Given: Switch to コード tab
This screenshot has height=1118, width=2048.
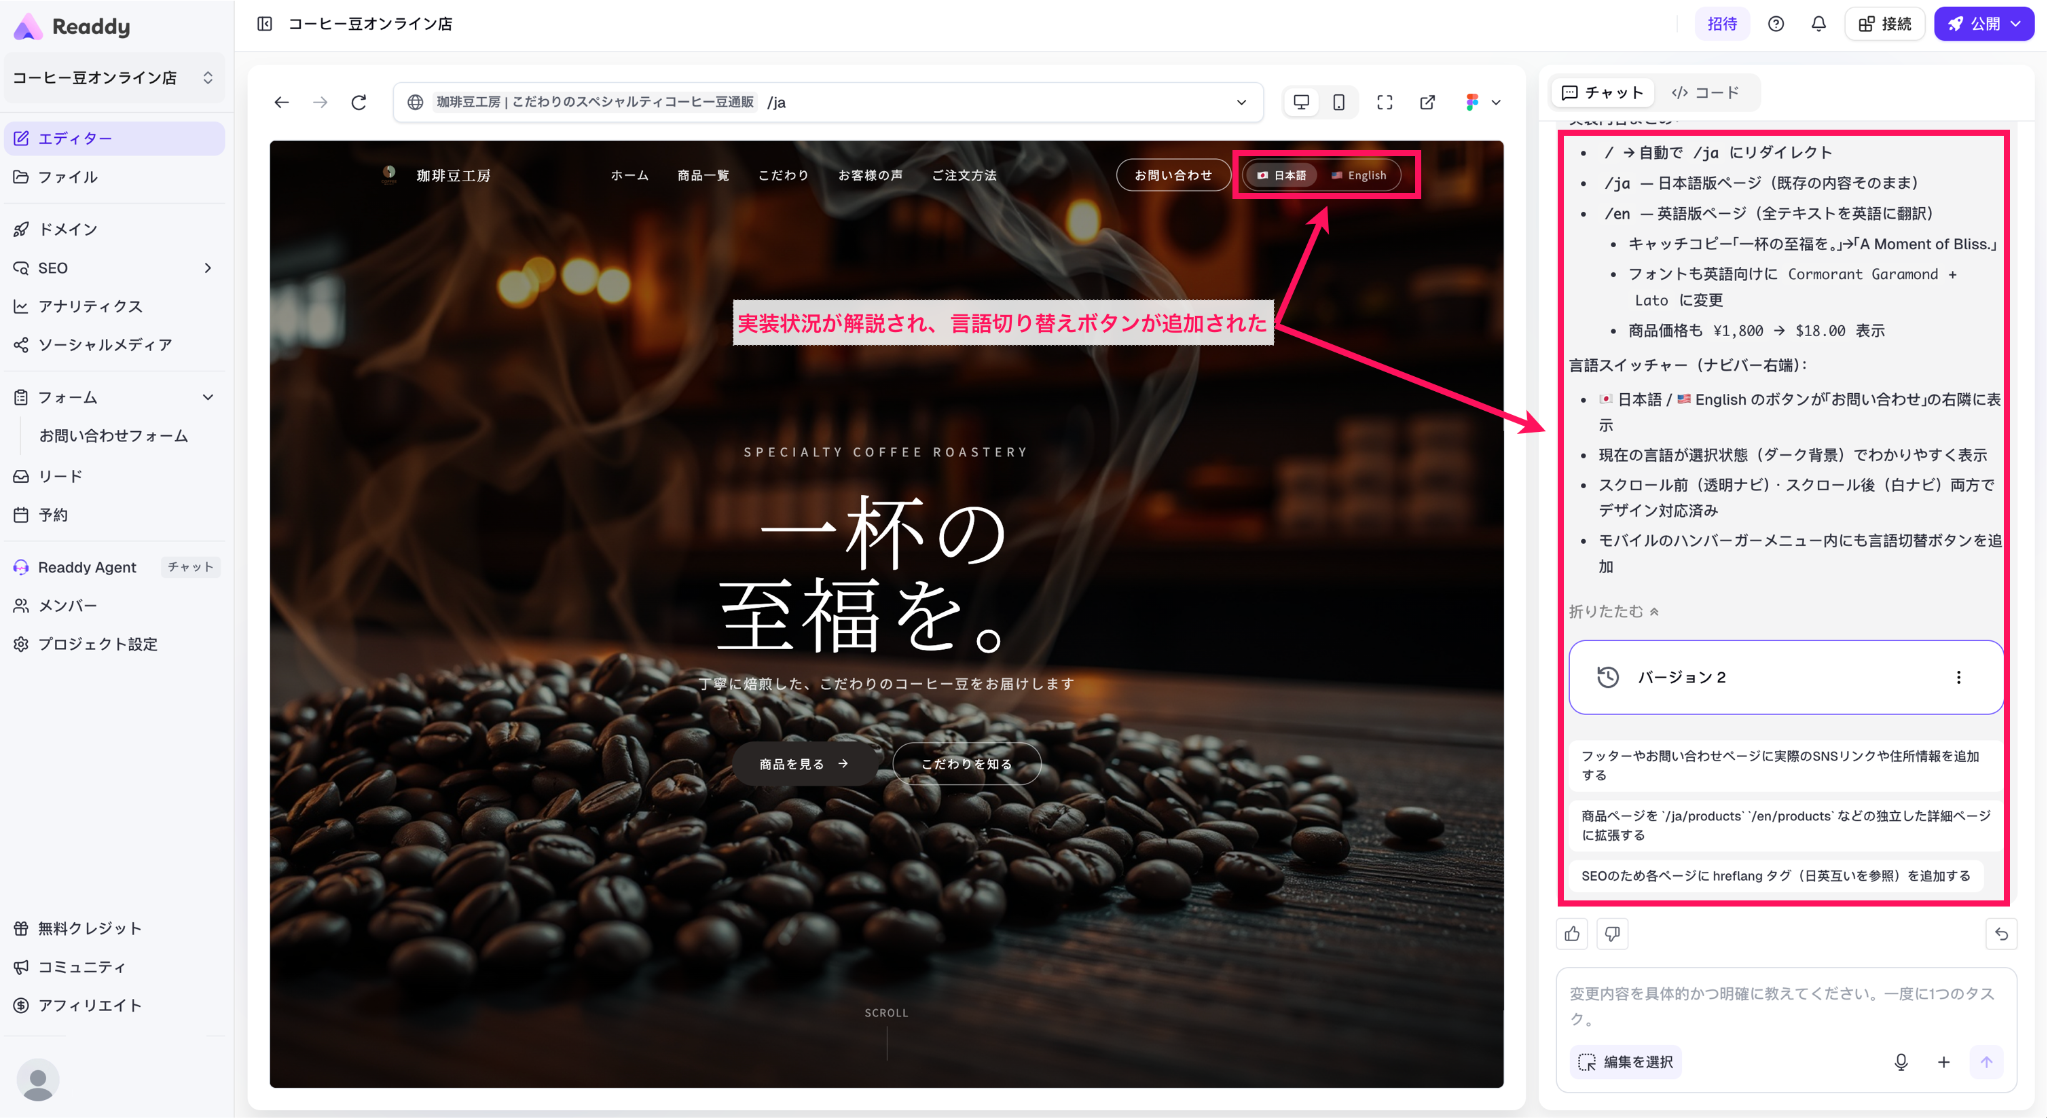Looking at the screenshot, I should pos(1706,92).
